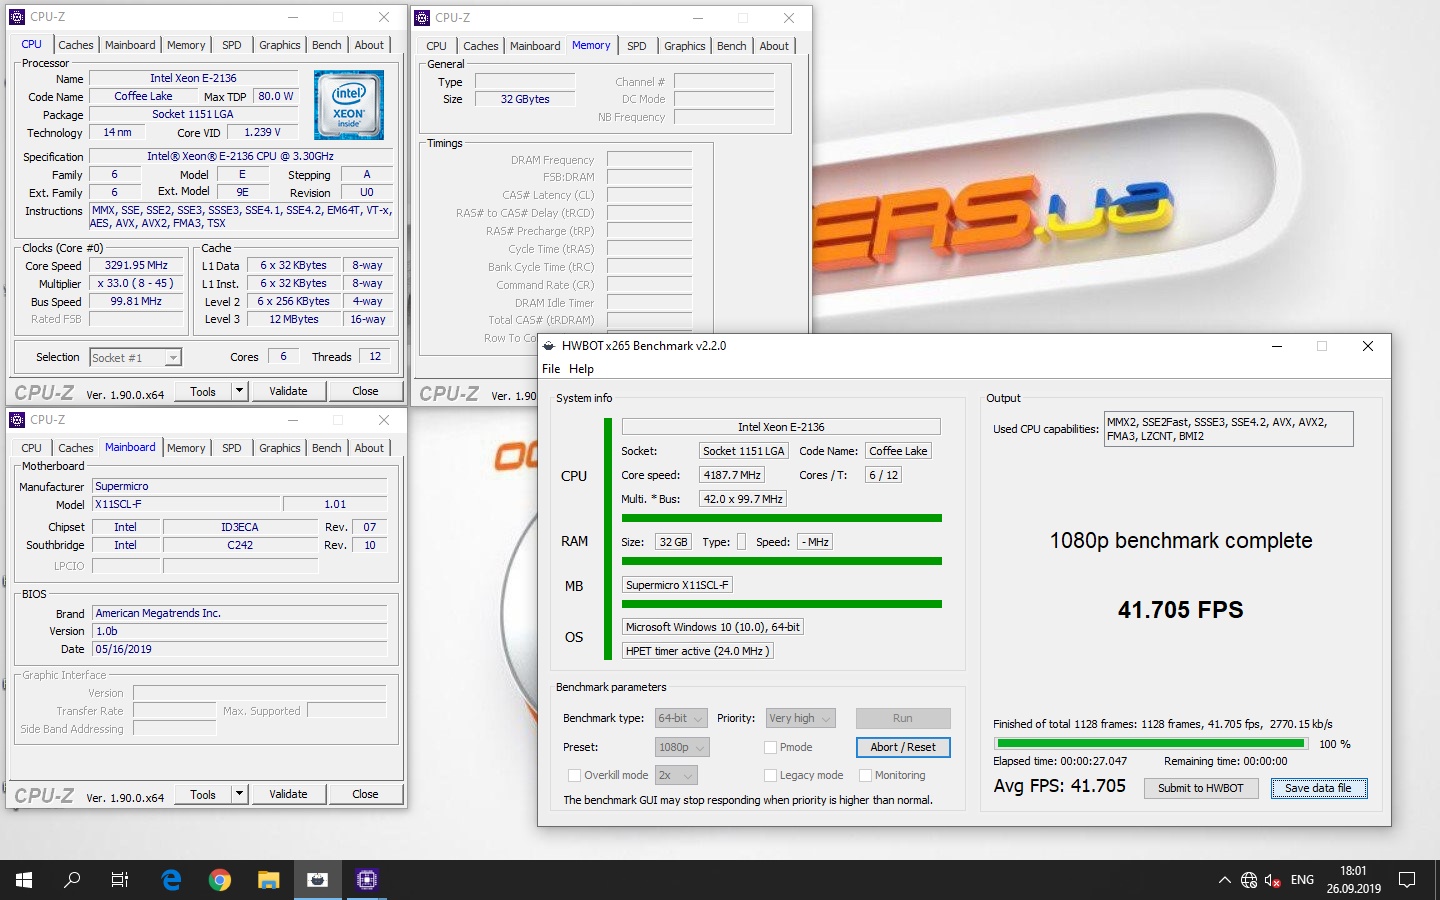
Task: Switch to Caches tab in top-left CPU-Z
Action: [x=75, y=45]
